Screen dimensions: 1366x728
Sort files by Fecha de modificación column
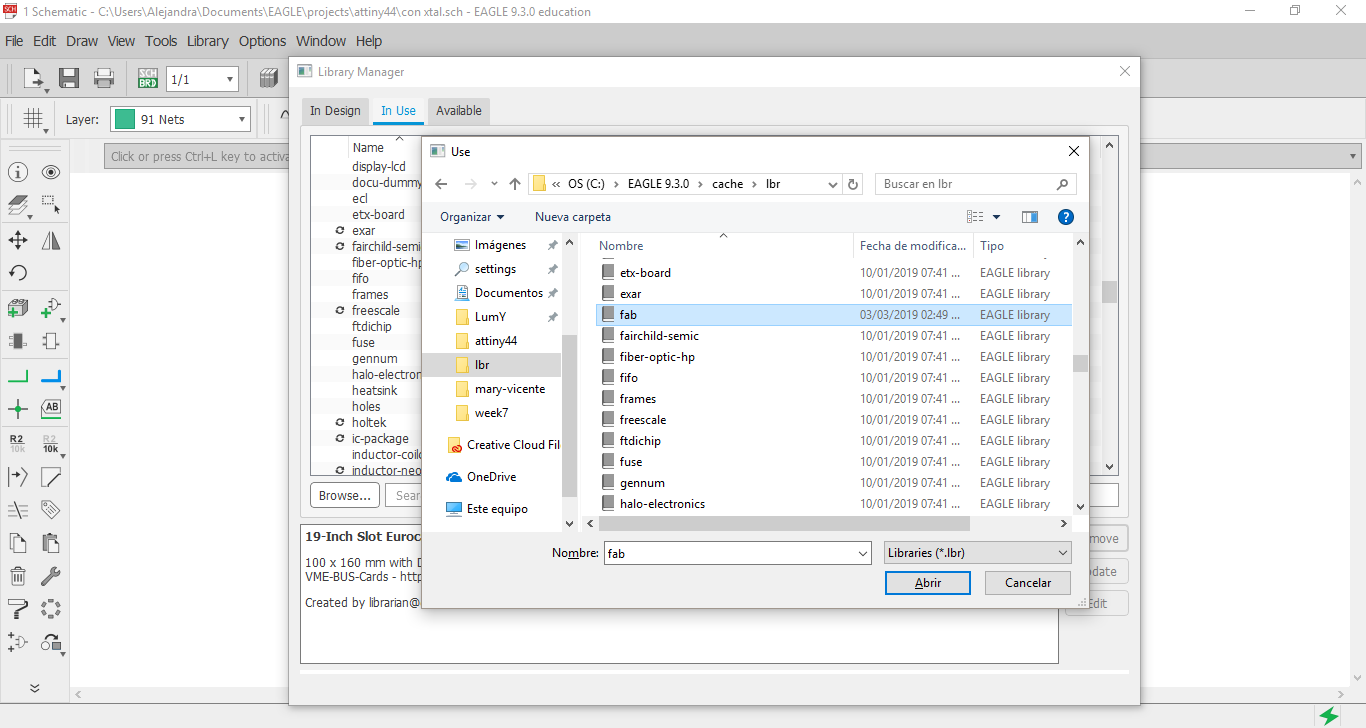(914, 246)
